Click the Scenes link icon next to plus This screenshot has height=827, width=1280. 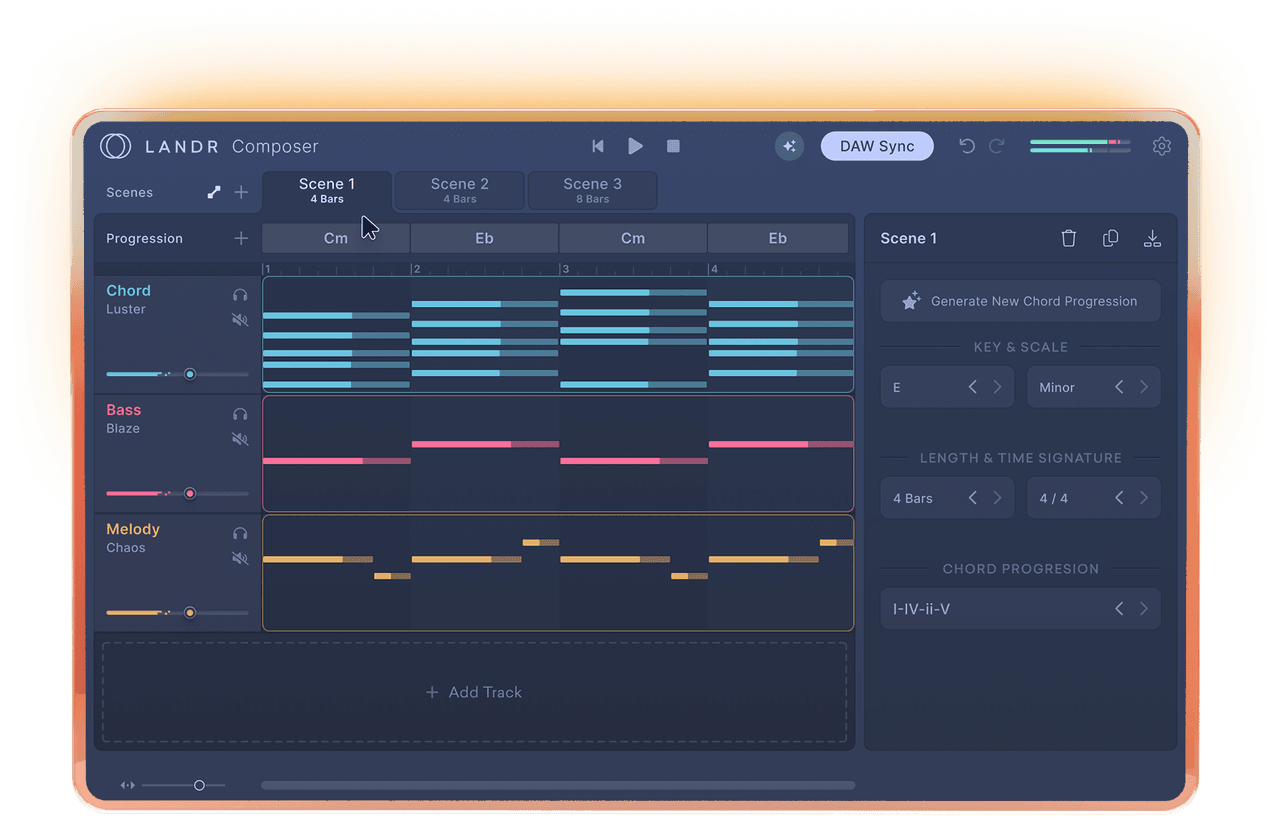coord(213,191)
